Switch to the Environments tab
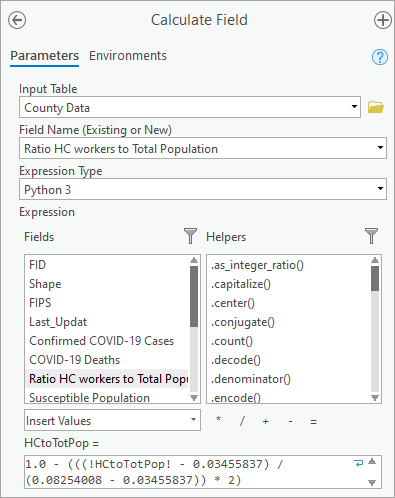Image resolution: width=395 pixels, height=498 pixels. 128,56
